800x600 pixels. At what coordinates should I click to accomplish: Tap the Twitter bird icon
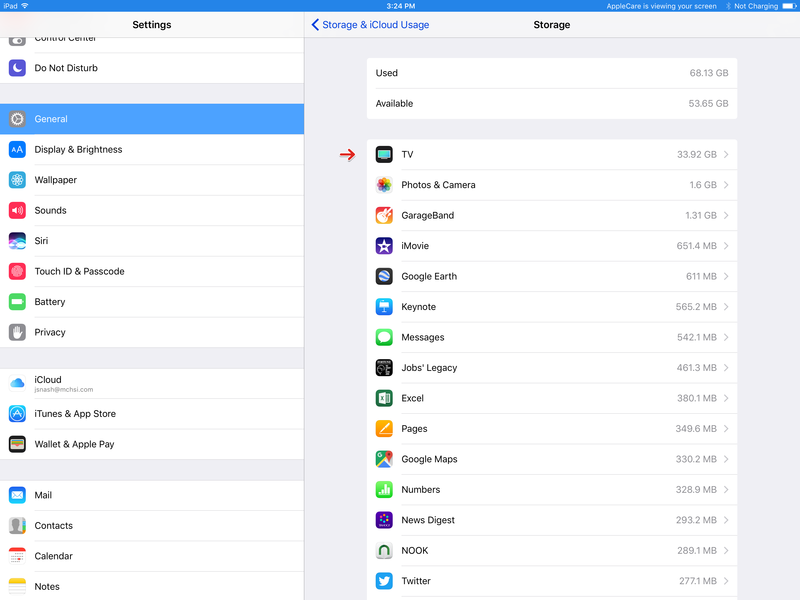click(x=384, y=581)
